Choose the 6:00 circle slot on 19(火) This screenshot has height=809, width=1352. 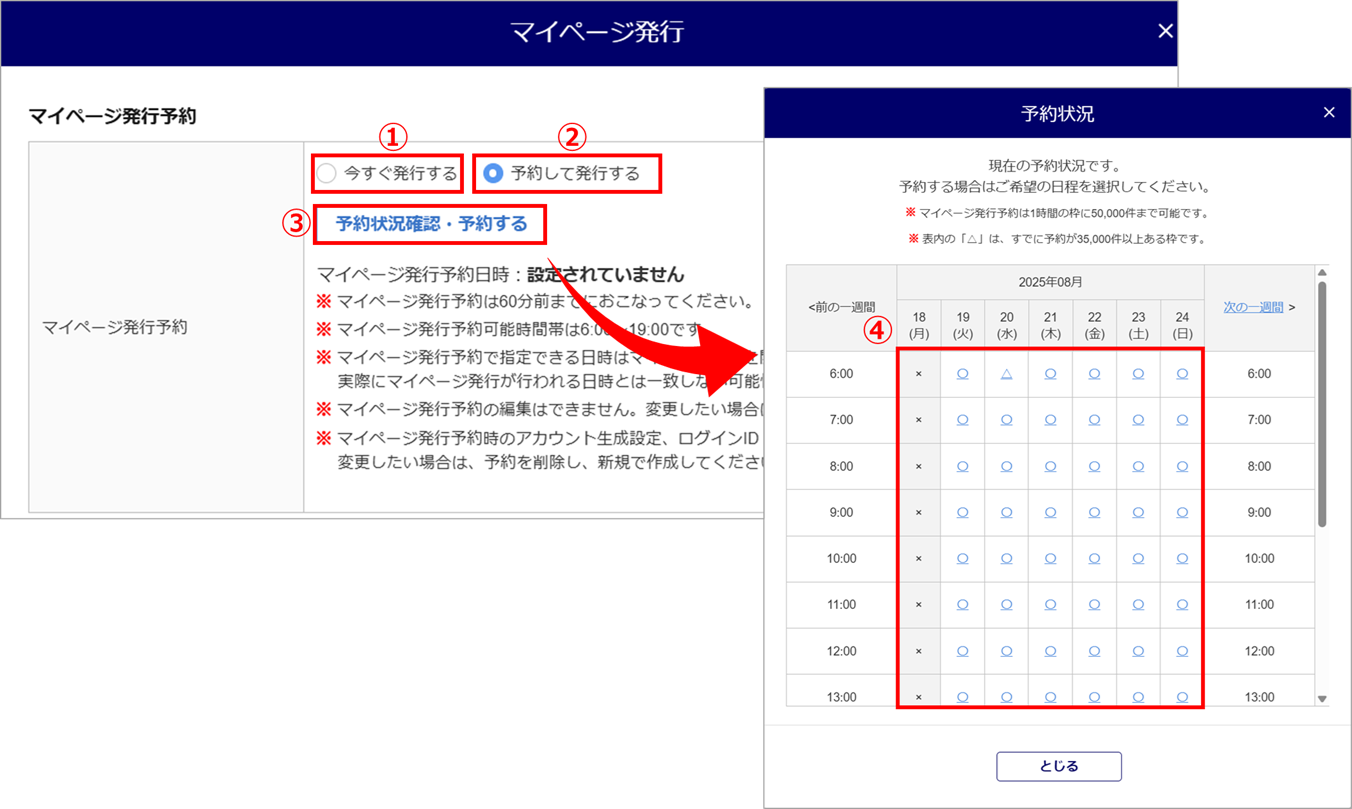pyautogui.click(x=962, y=374)
